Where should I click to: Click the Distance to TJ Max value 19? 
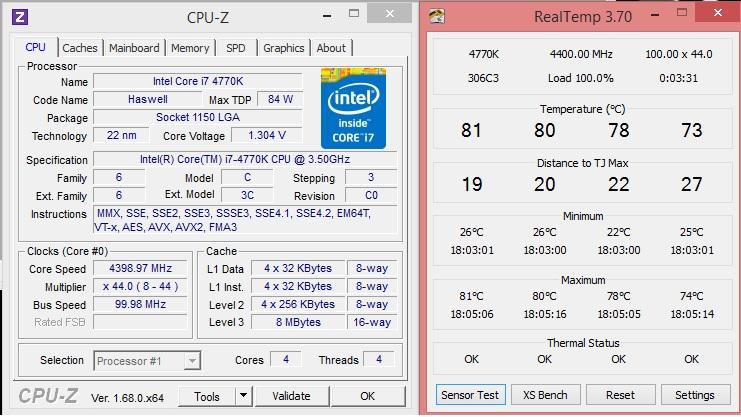tap(472, 184)
